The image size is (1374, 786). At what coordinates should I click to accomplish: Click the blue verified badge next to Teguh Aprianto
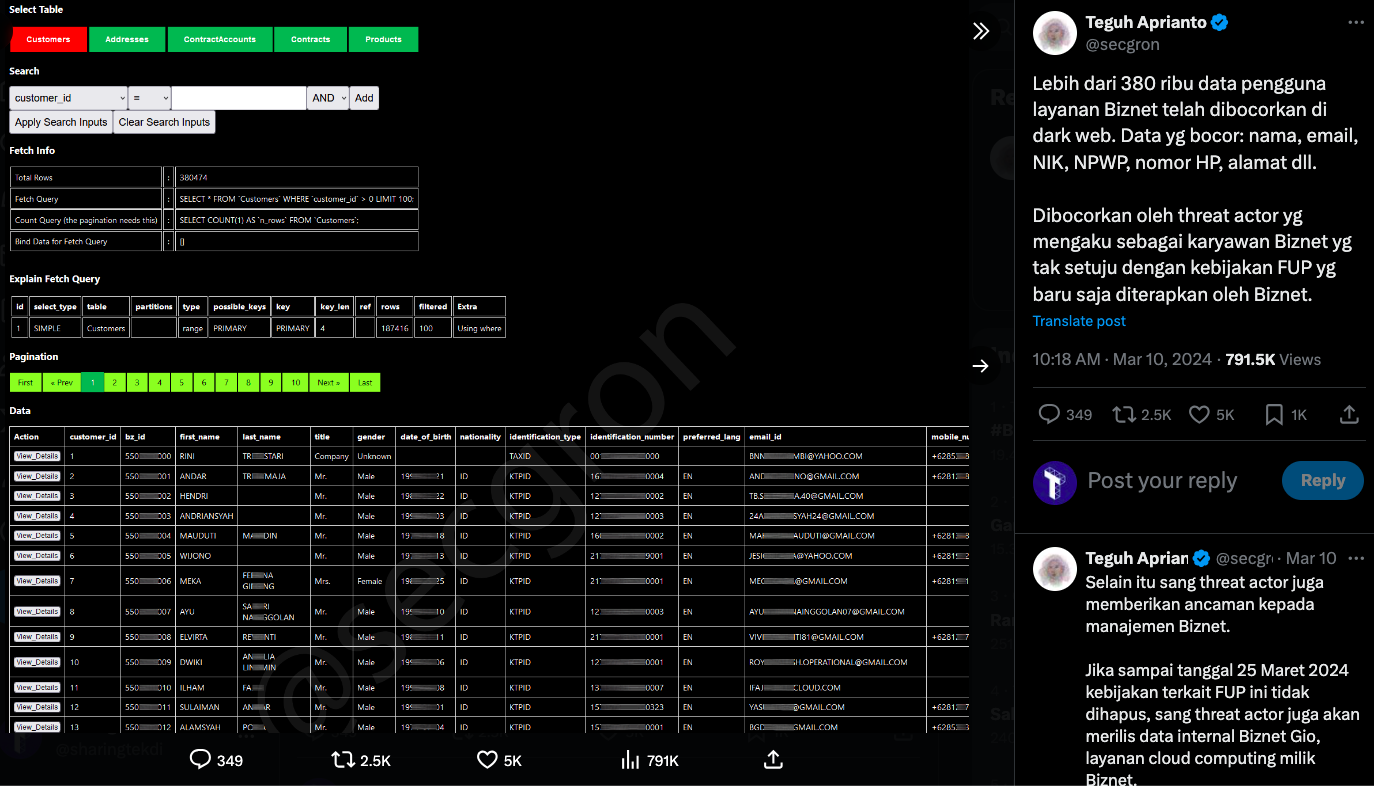1219,22
